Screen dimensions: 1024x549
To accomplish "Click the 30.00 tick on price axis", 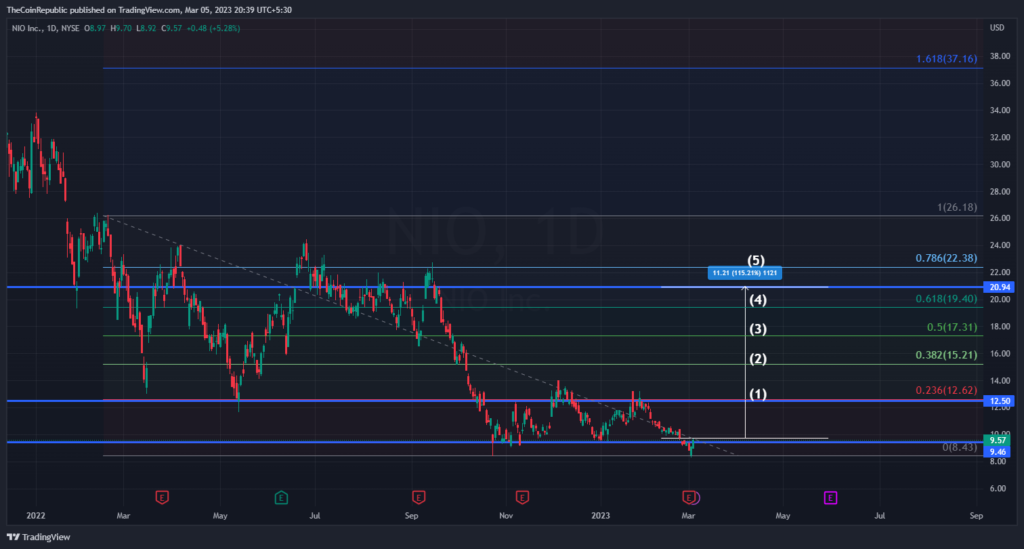I will (999, 165).
